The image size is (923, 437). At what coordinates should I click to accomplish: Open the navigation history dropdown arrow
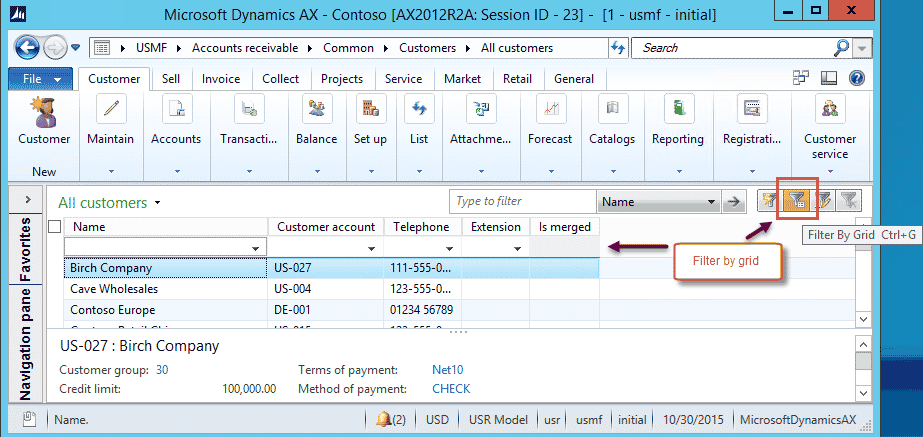(75, 48)
